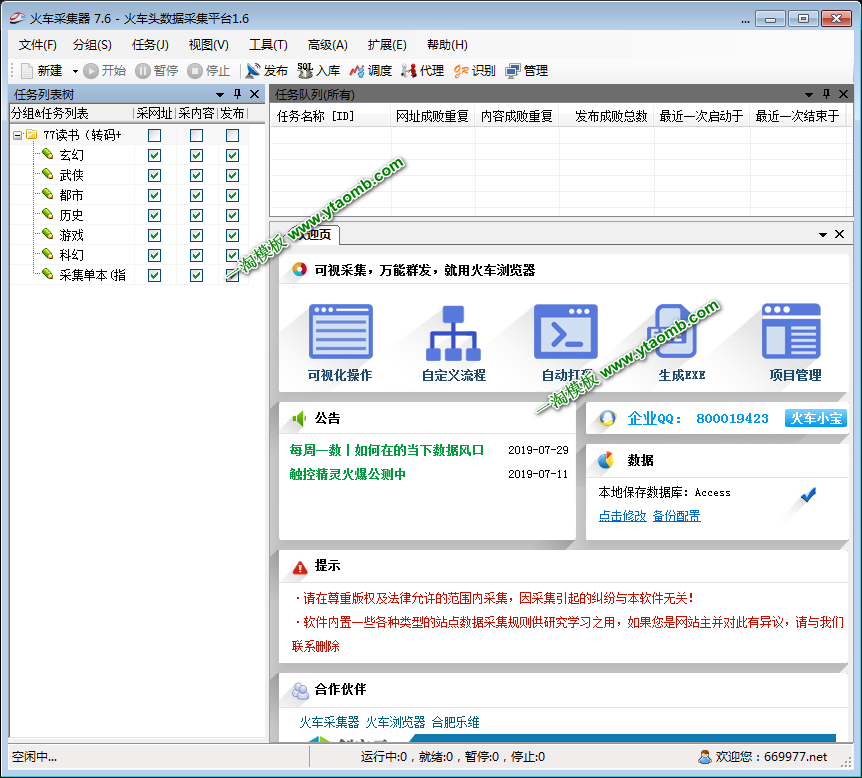Image resolution: width=862 pixels, height=778 pixels.
Task: Click the 备份配置 link
Action: (676, 516)
